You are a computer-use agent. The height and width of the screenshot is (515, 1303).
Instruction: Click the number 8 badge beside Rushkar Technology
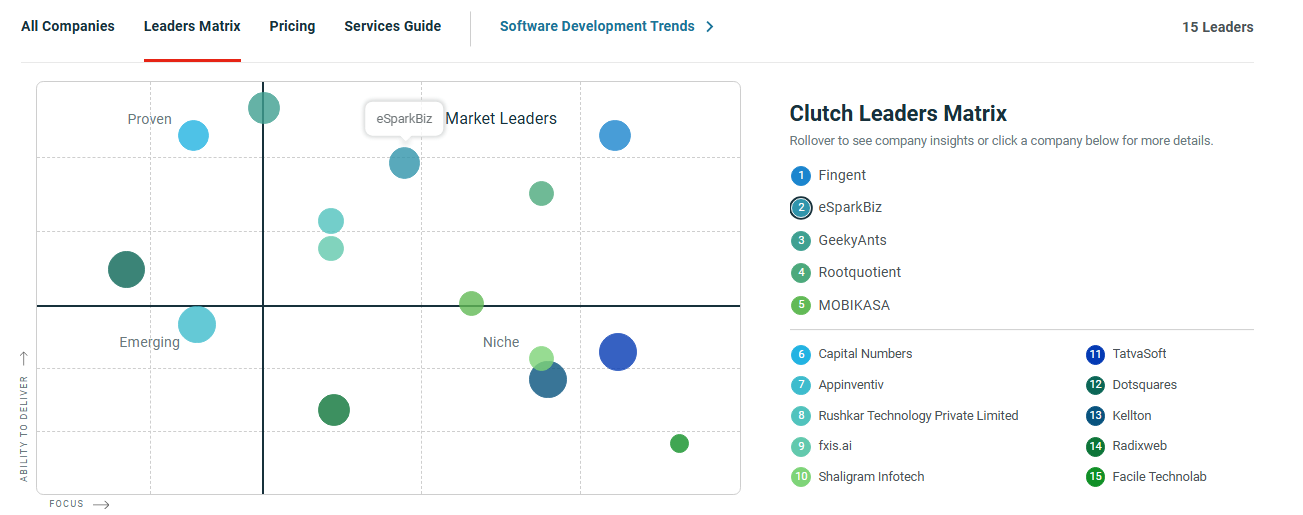(800, 416)
